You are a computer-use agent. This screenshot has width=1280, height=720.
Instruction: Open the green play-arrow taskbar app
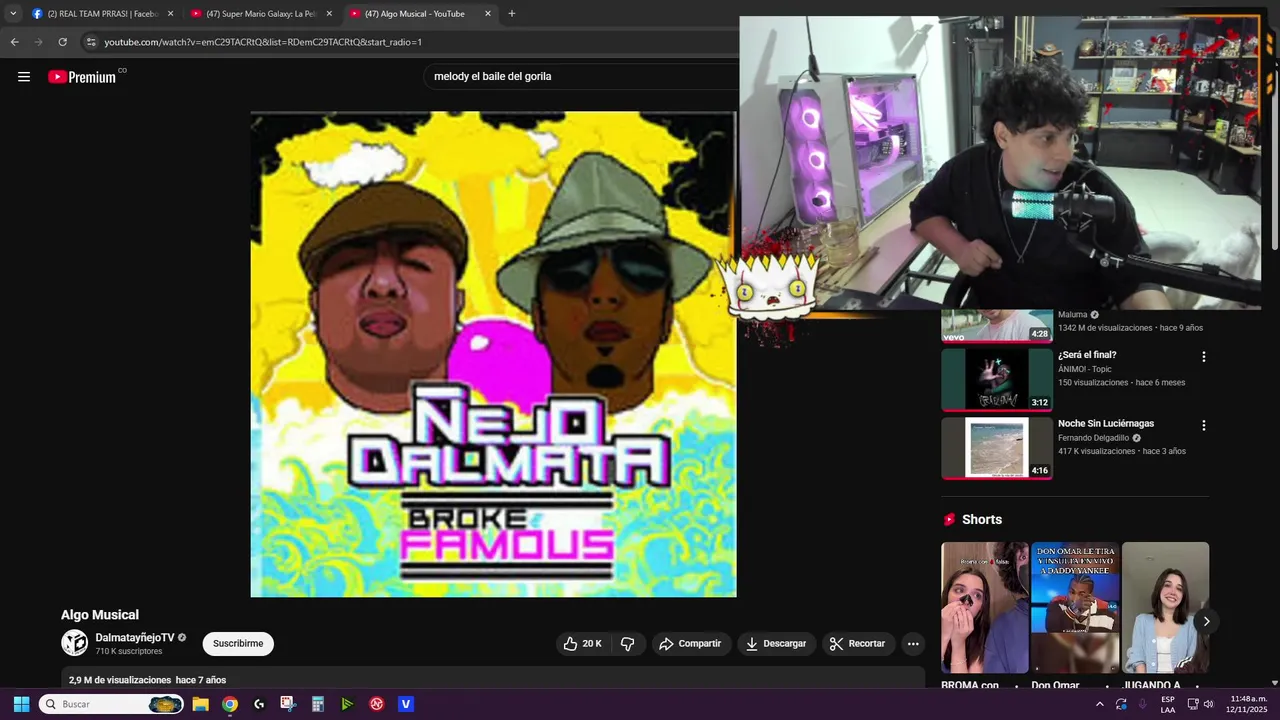[347, 704]
